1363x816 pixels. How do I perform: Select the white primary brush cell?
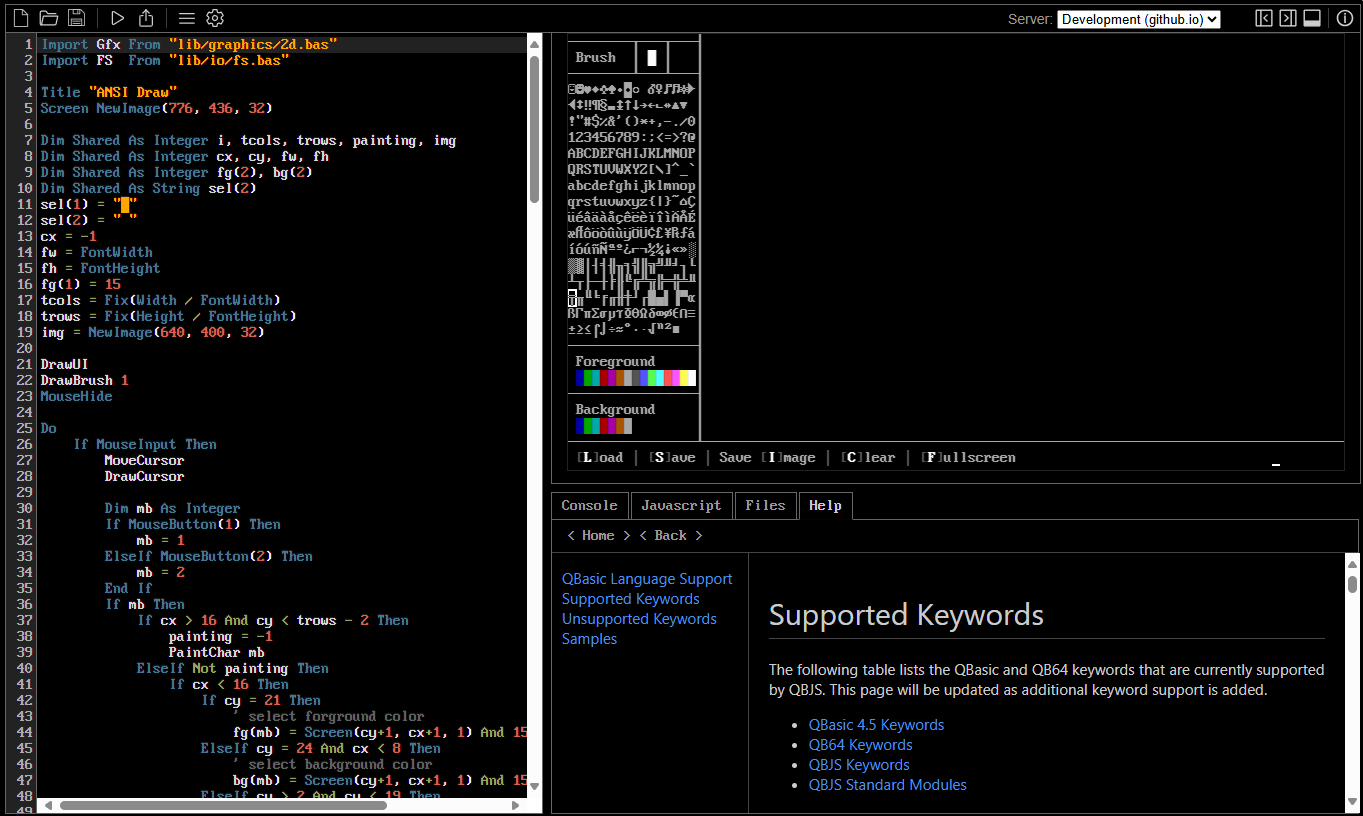coord(652,57)
